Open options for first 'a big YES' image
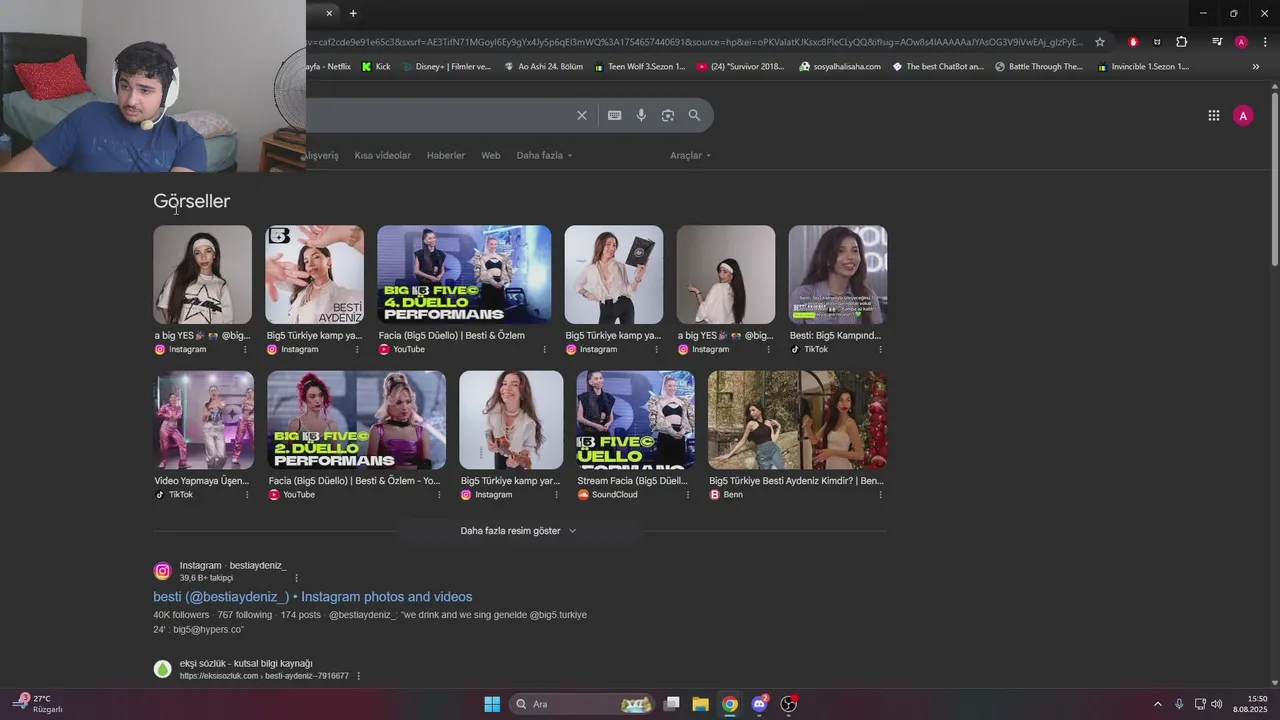Image resolution: width=1280 pixels, height=720 pixels. (x=246, y=350)
